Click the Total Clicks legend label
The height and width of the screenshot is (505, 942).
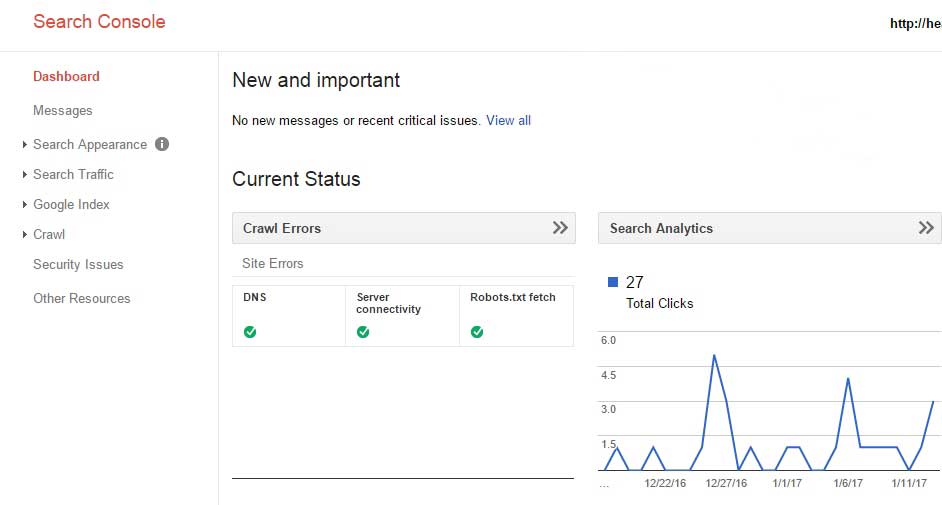tap(660, 303)
